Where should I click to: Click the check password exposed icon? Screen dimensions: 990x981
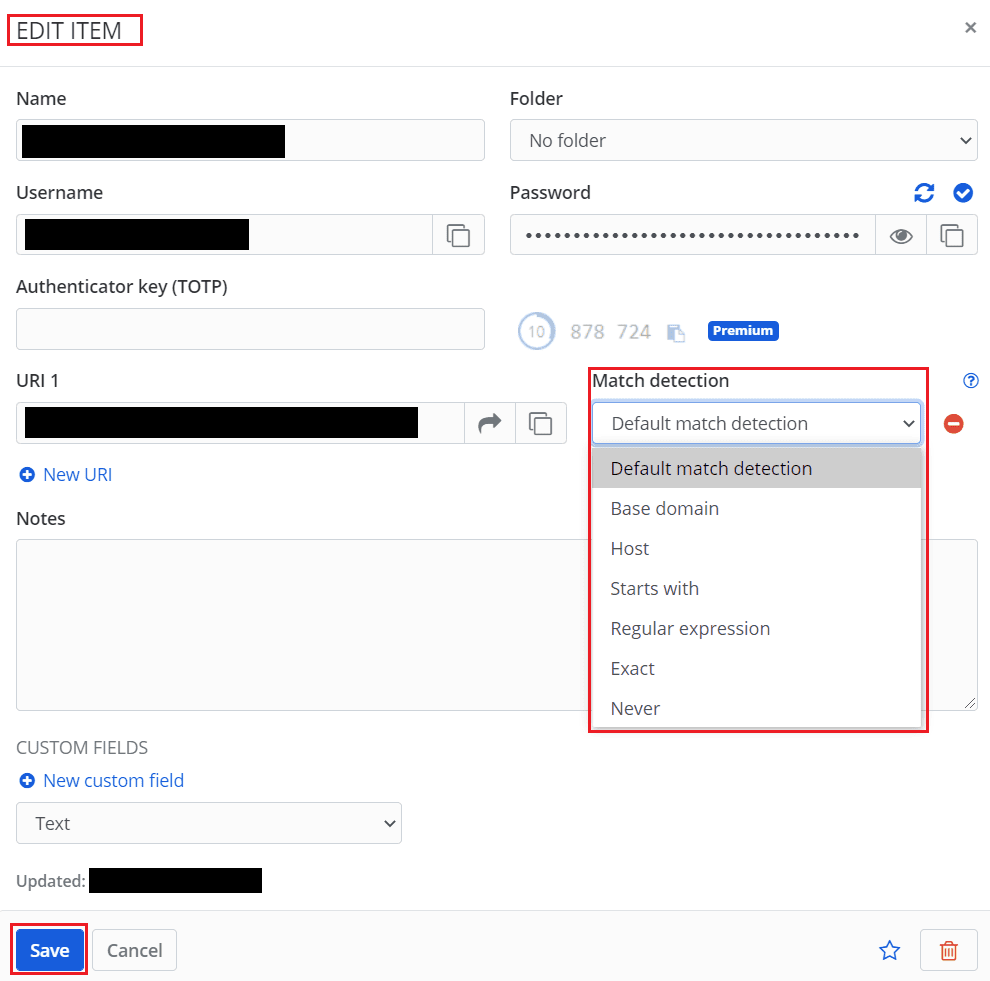(x=963, y=193)
